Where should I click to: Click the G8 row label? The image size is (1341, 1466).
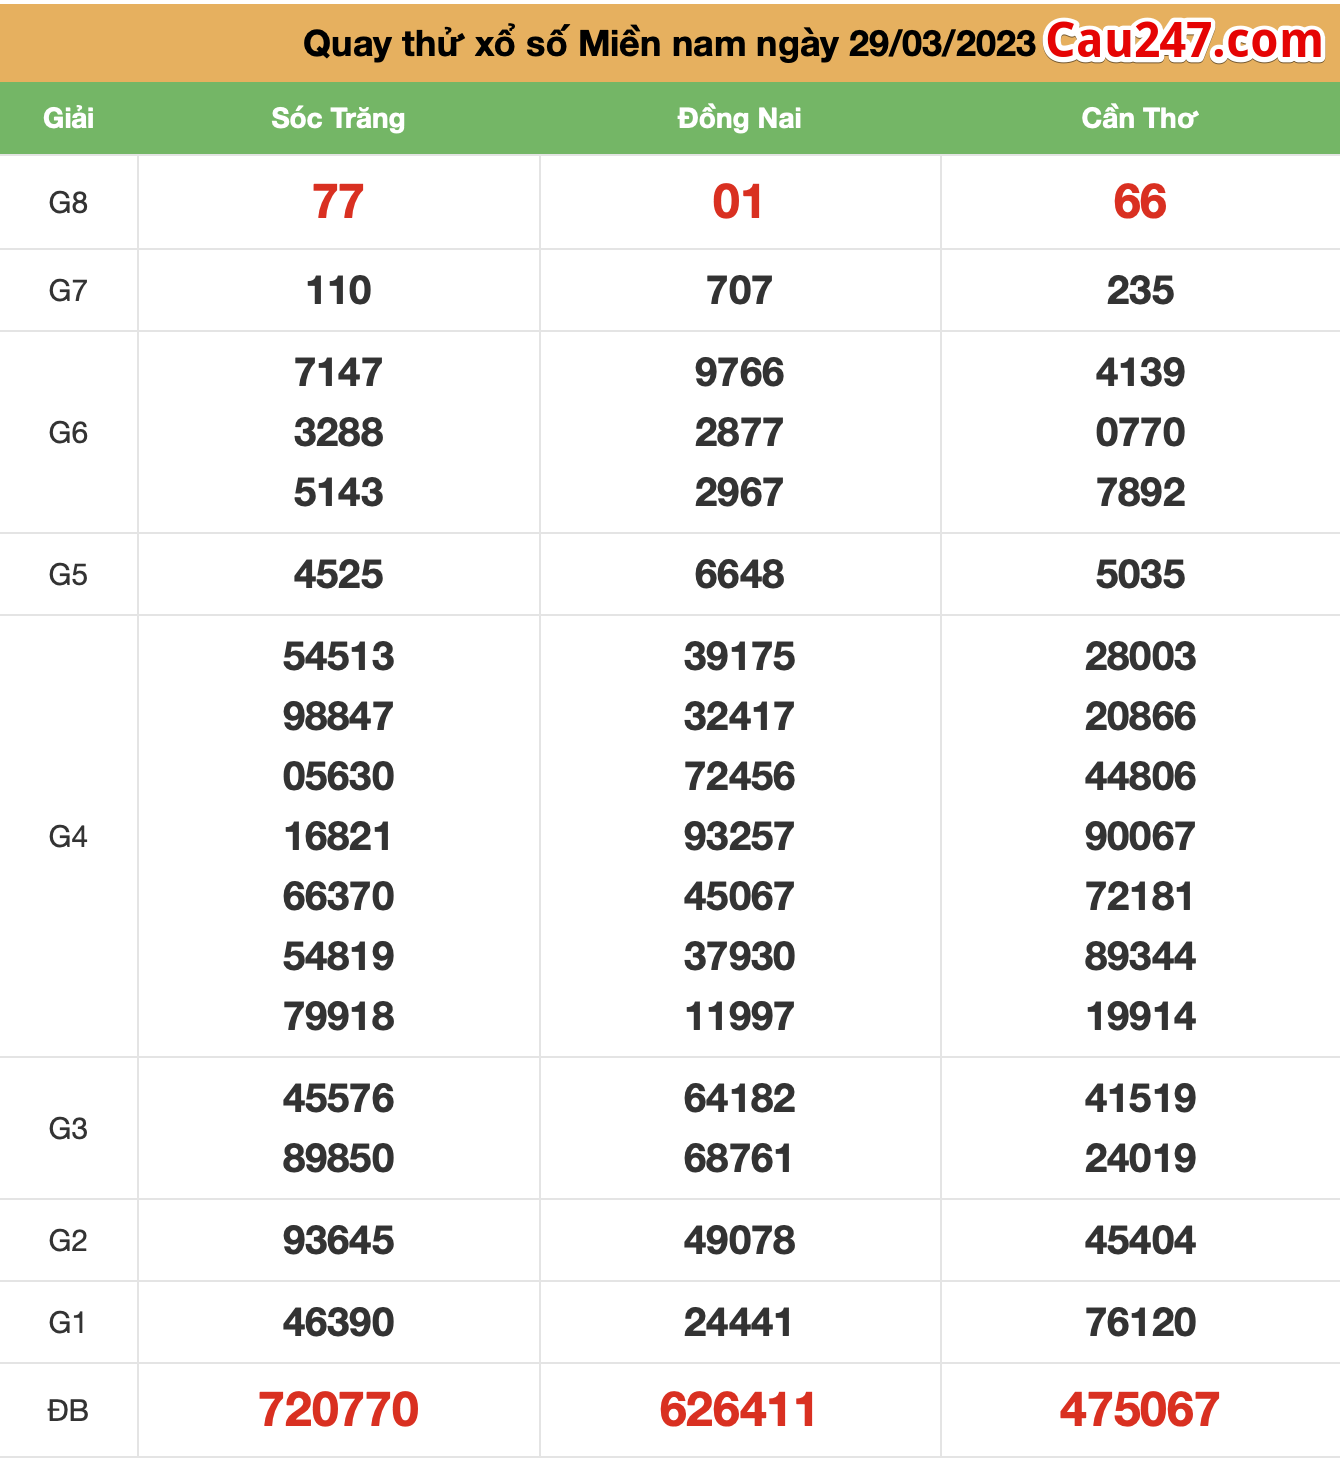click(x=68, y=203)
